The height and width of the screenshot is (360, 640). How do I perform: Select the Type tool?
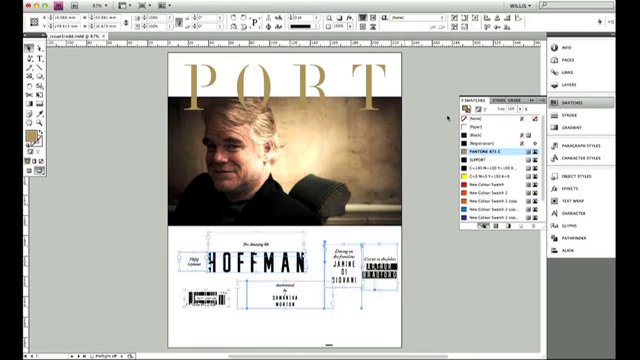[40, 58]
